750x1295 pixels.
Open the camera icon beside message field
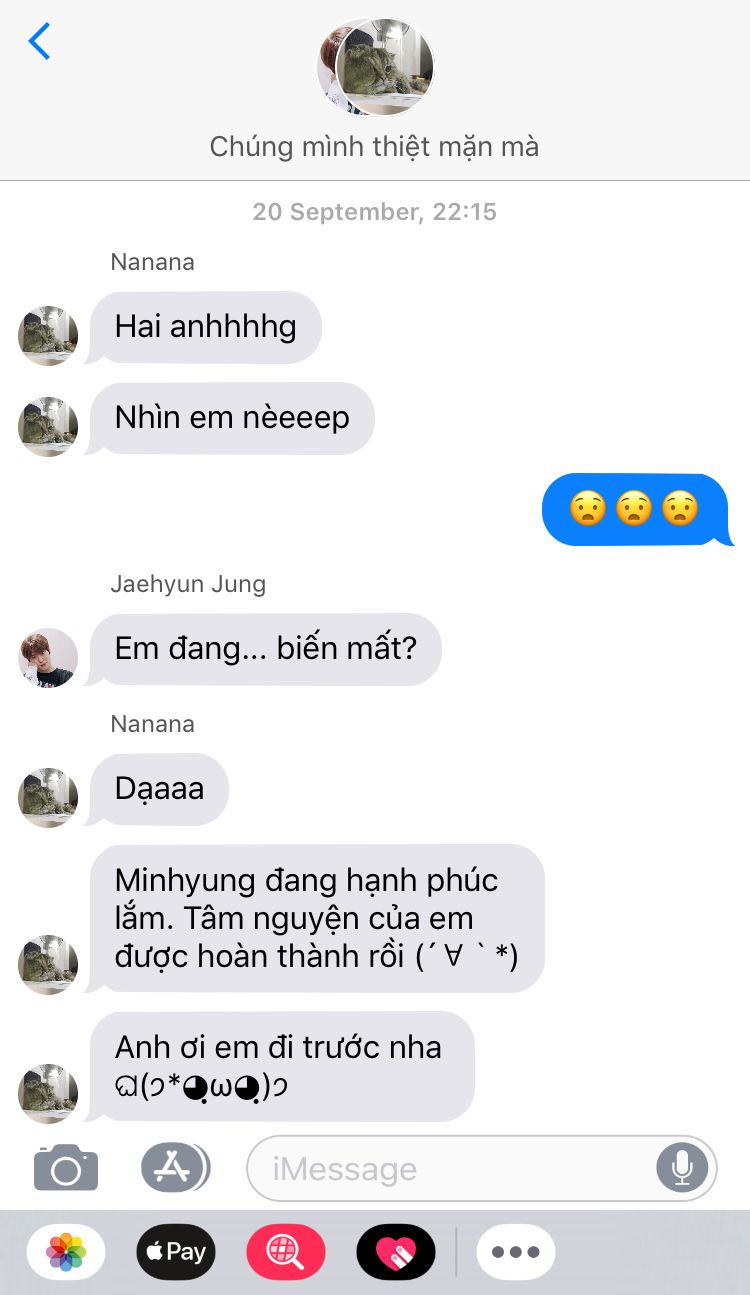click(x=66, y=1167)
